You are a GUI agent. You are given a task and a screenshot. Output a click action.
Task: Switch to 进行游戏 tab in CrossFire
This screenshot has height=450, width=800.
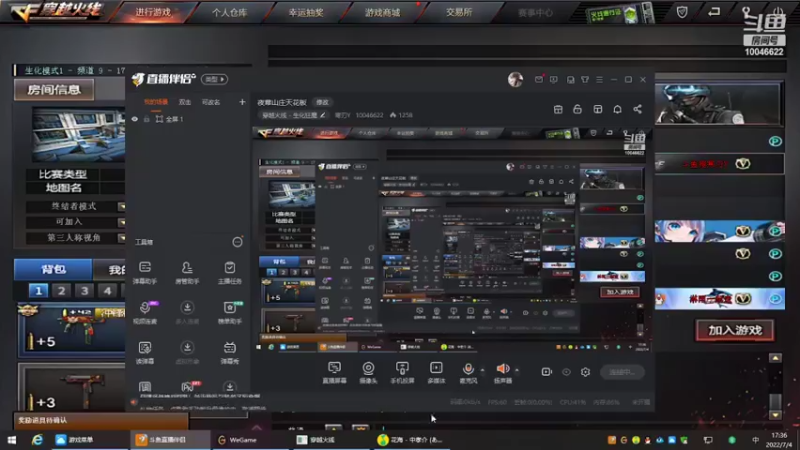(x=153, y=12)
